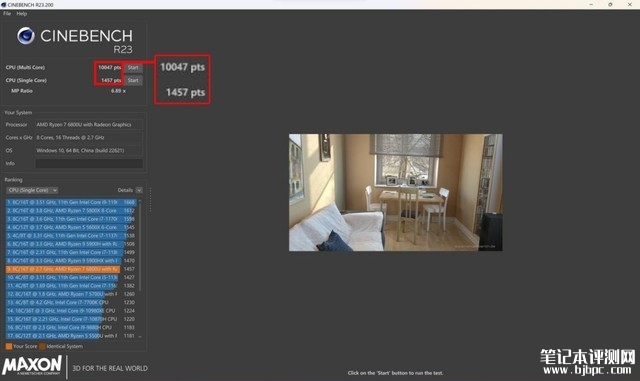The width and height of the screenshot is (640, 381).
Task: Open the File menu
Action: (x=7, y=13)
